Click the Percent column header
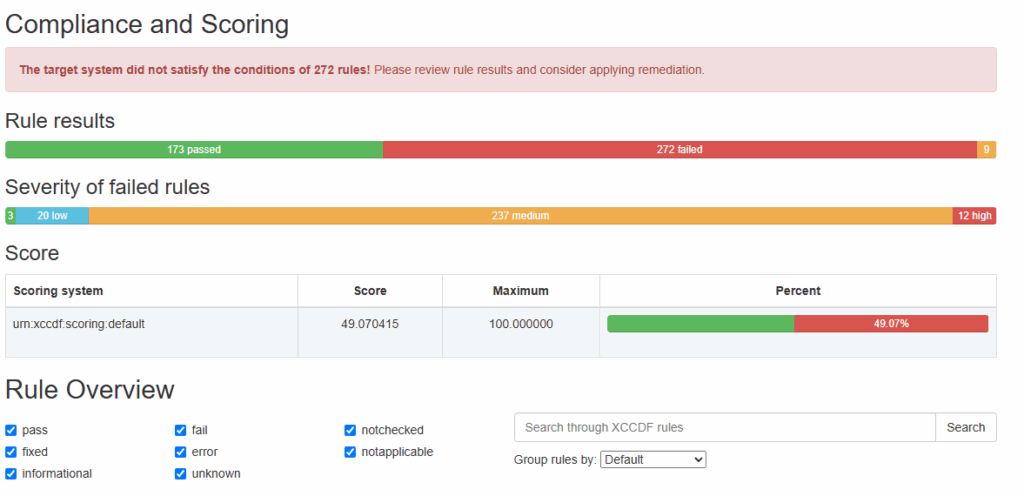This screenshot has width=1024, height=496. [797, 291]
